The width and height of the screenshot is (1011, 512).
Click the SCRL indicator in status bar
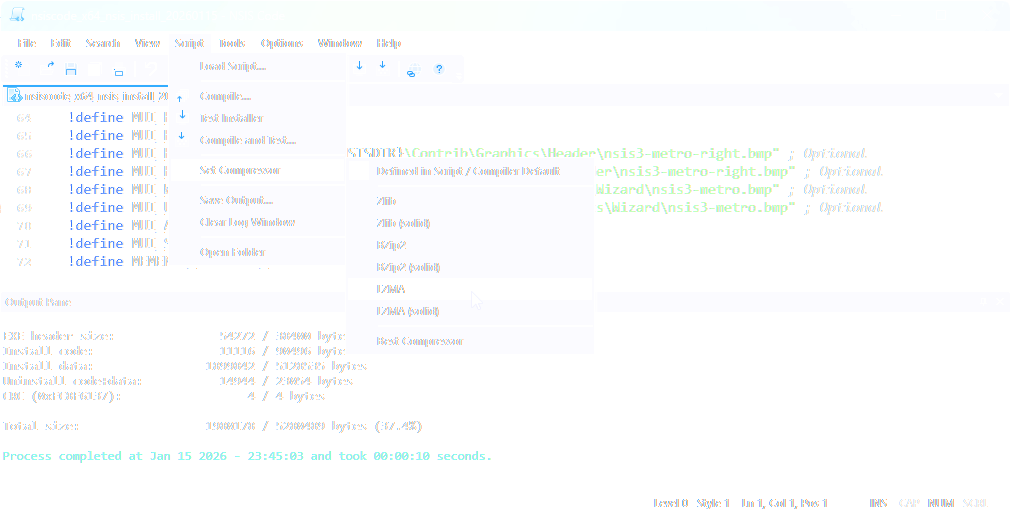coord(975,503)
